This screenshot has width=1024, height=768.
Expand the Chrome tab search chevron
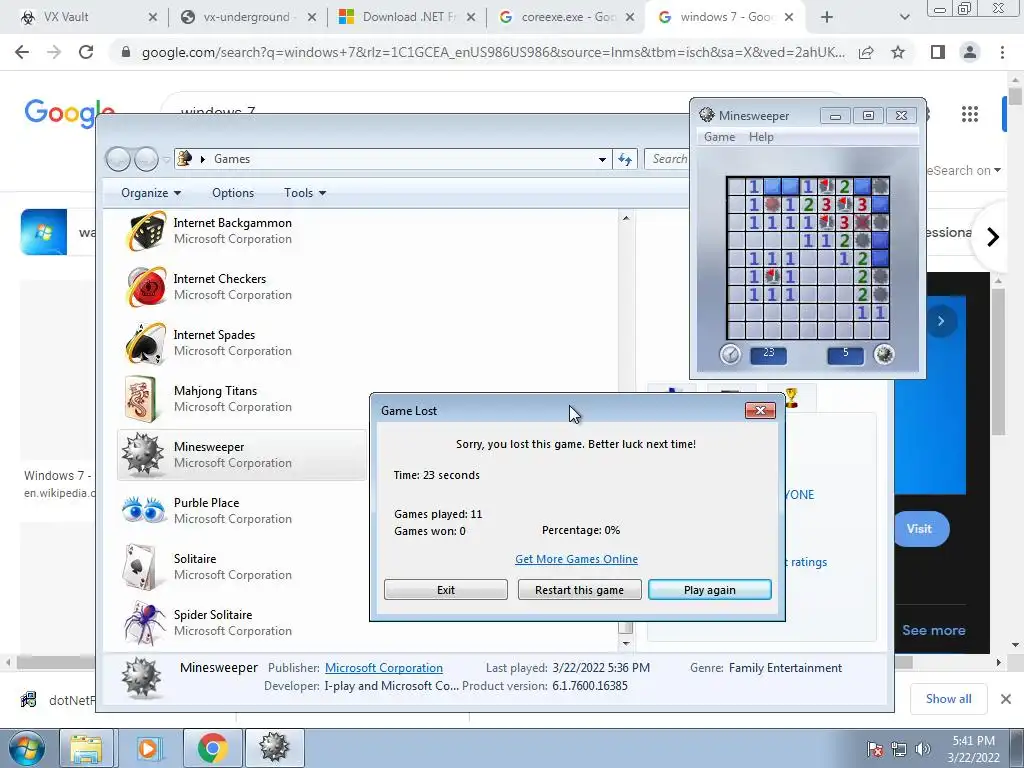[904, 17]
